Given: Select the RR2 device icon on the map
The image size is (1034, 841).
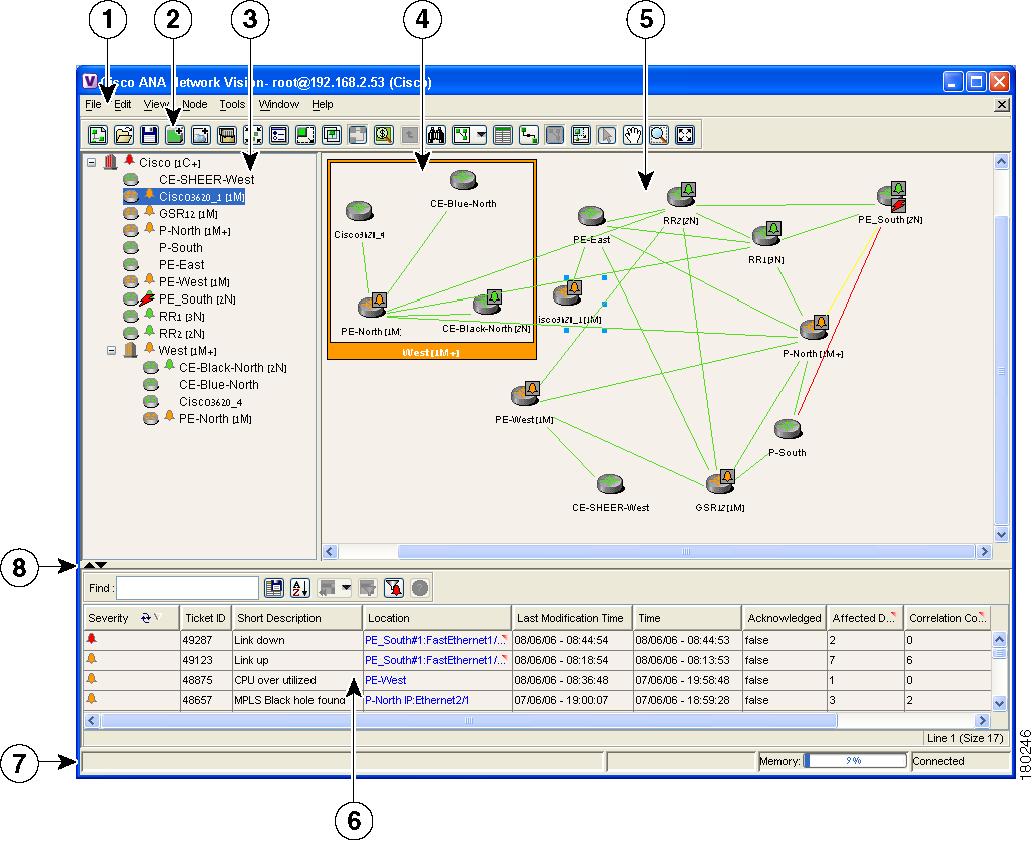Looking at the screenshot, I should click(682, 195).
